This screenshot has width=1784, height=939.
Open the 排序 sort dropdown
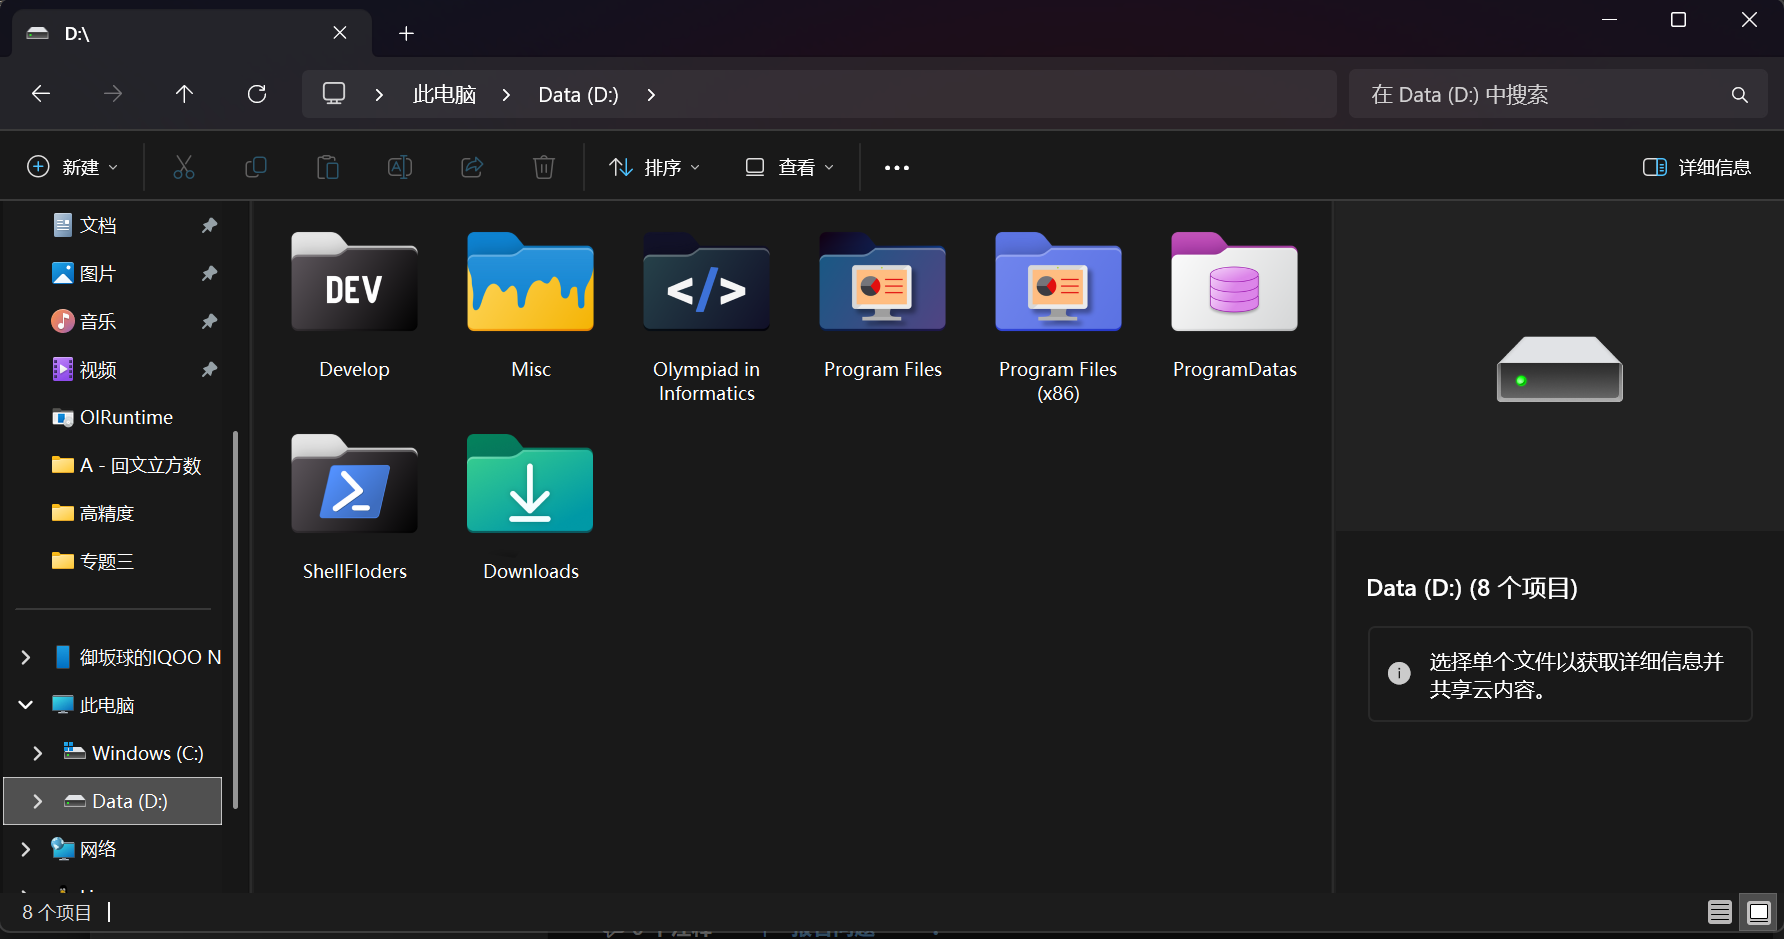(655, 167)
